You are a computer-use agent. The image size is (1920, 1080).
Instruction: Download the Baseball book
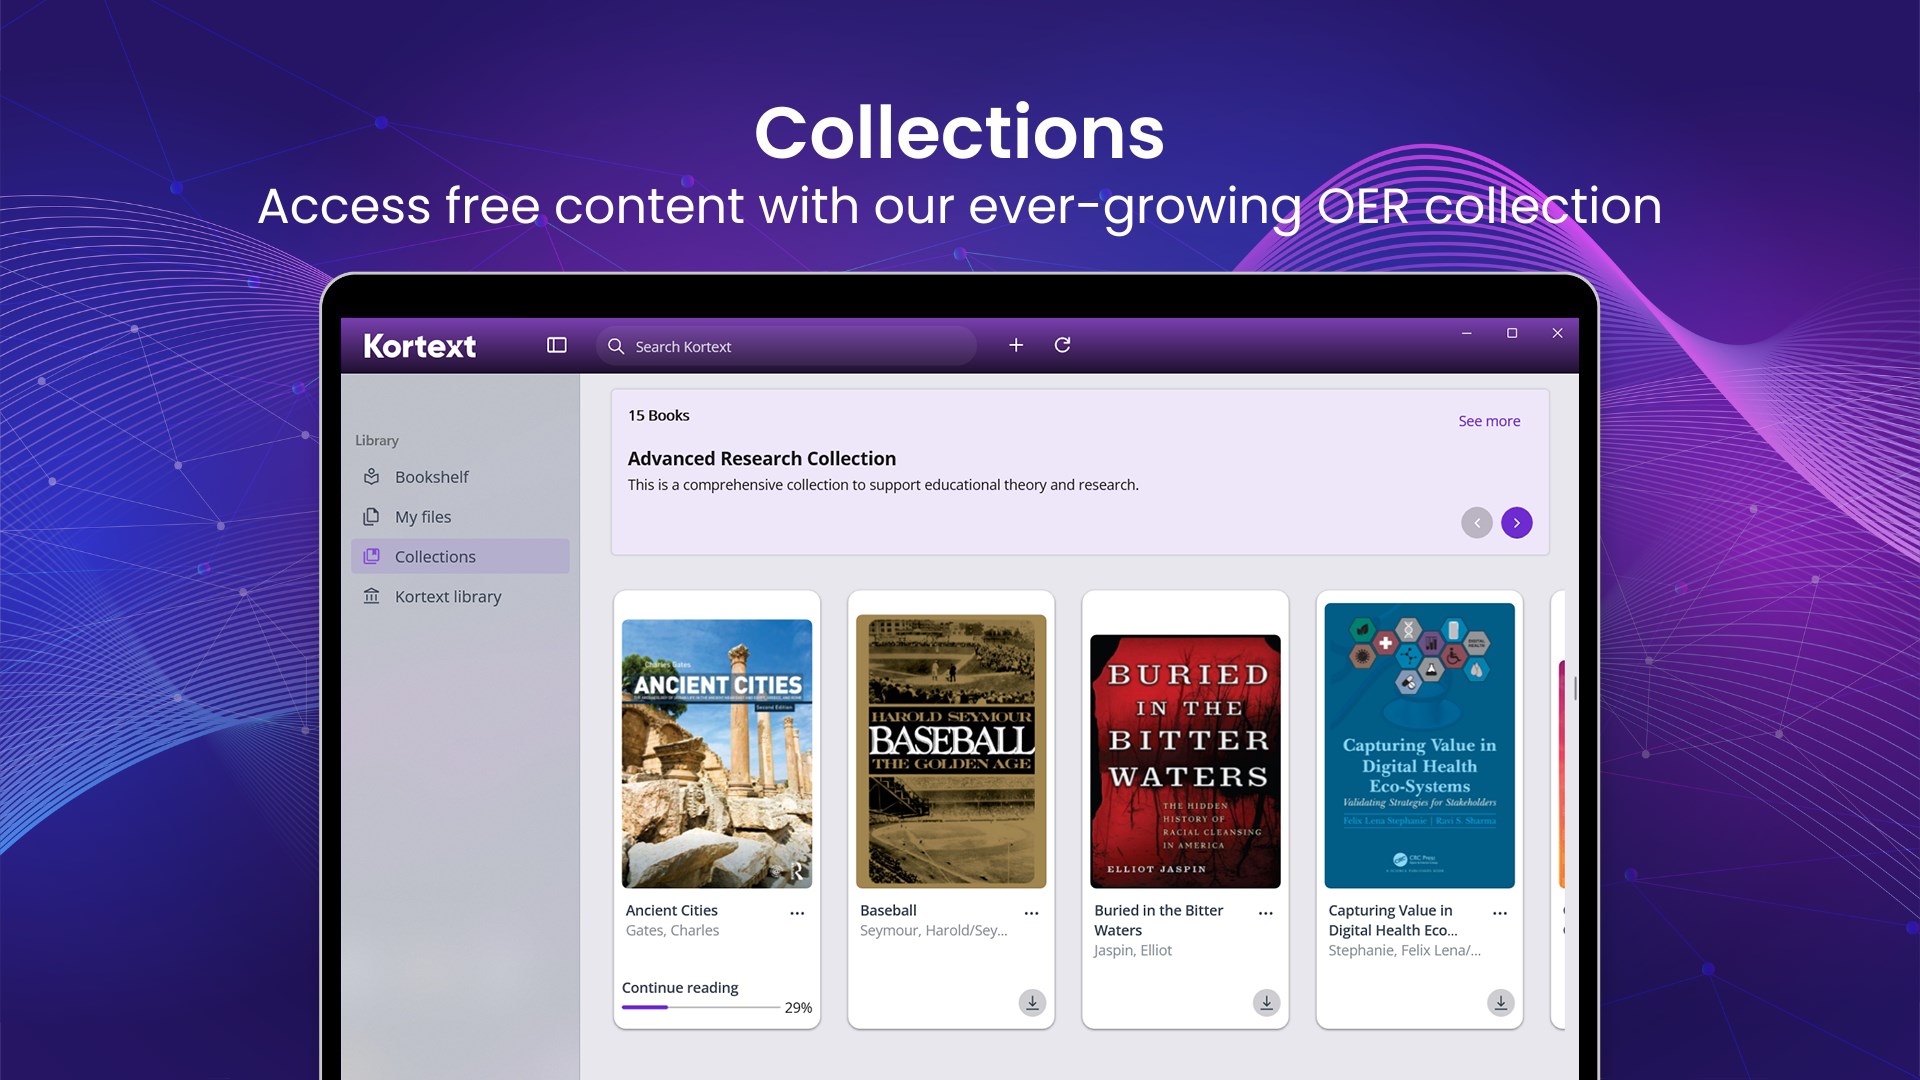point(1032,1003)
